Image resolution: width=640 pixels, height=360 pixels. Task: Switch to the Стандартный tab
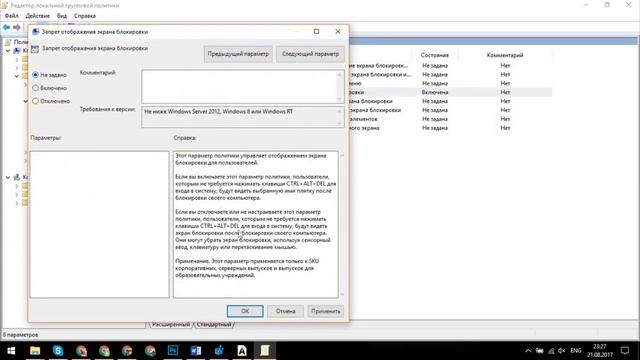point(214,324)
